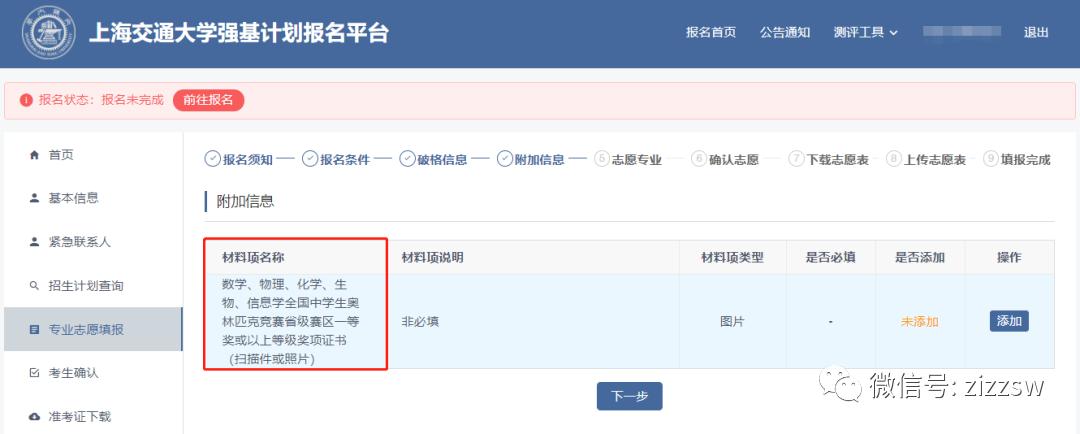The image size is (1080, 434).
Task: Click the 下一步 button
Action: [630, 396]
